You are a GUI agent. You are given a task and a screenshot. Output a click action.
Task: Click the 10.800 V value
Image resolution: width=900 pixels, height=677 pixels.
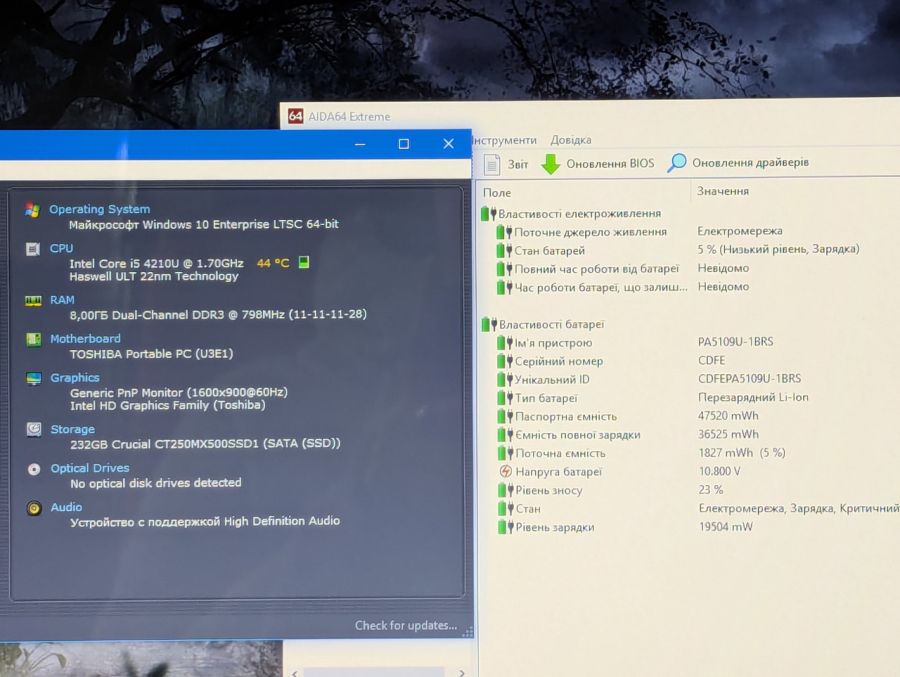[x=719, y=471]
